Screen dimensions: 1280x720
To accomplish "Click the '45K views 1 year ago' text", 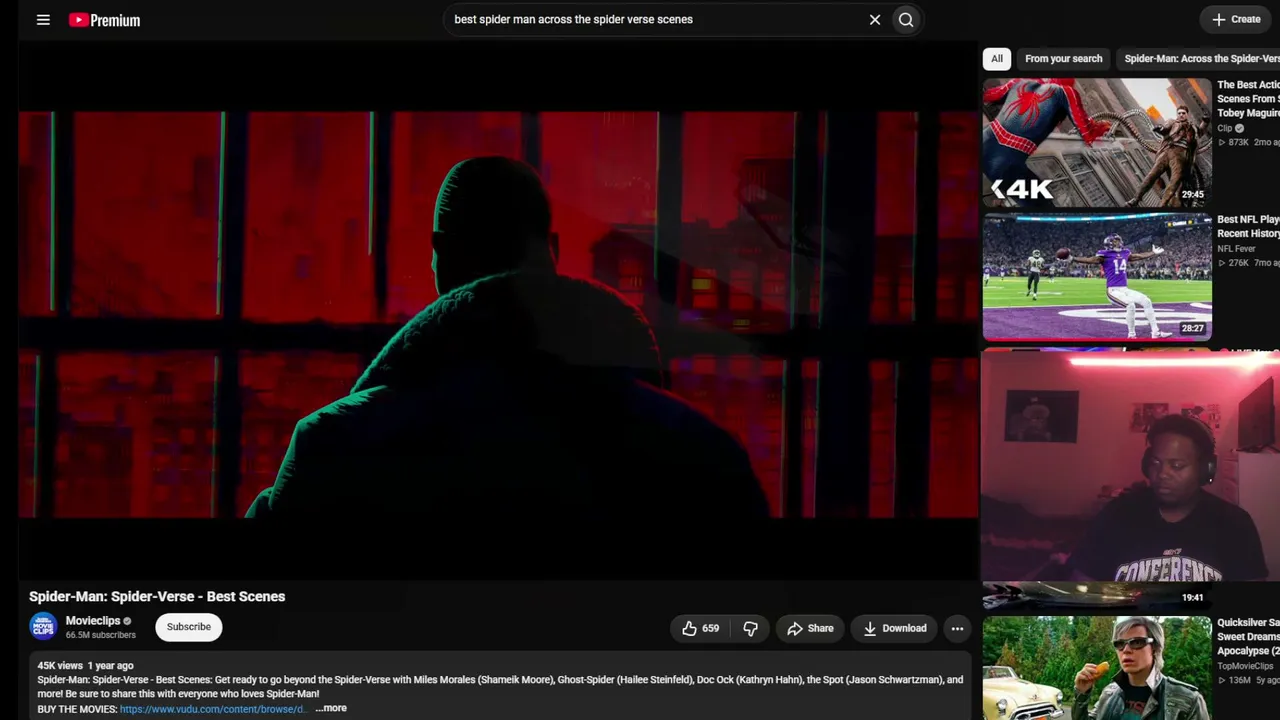I will pos(85,665).
